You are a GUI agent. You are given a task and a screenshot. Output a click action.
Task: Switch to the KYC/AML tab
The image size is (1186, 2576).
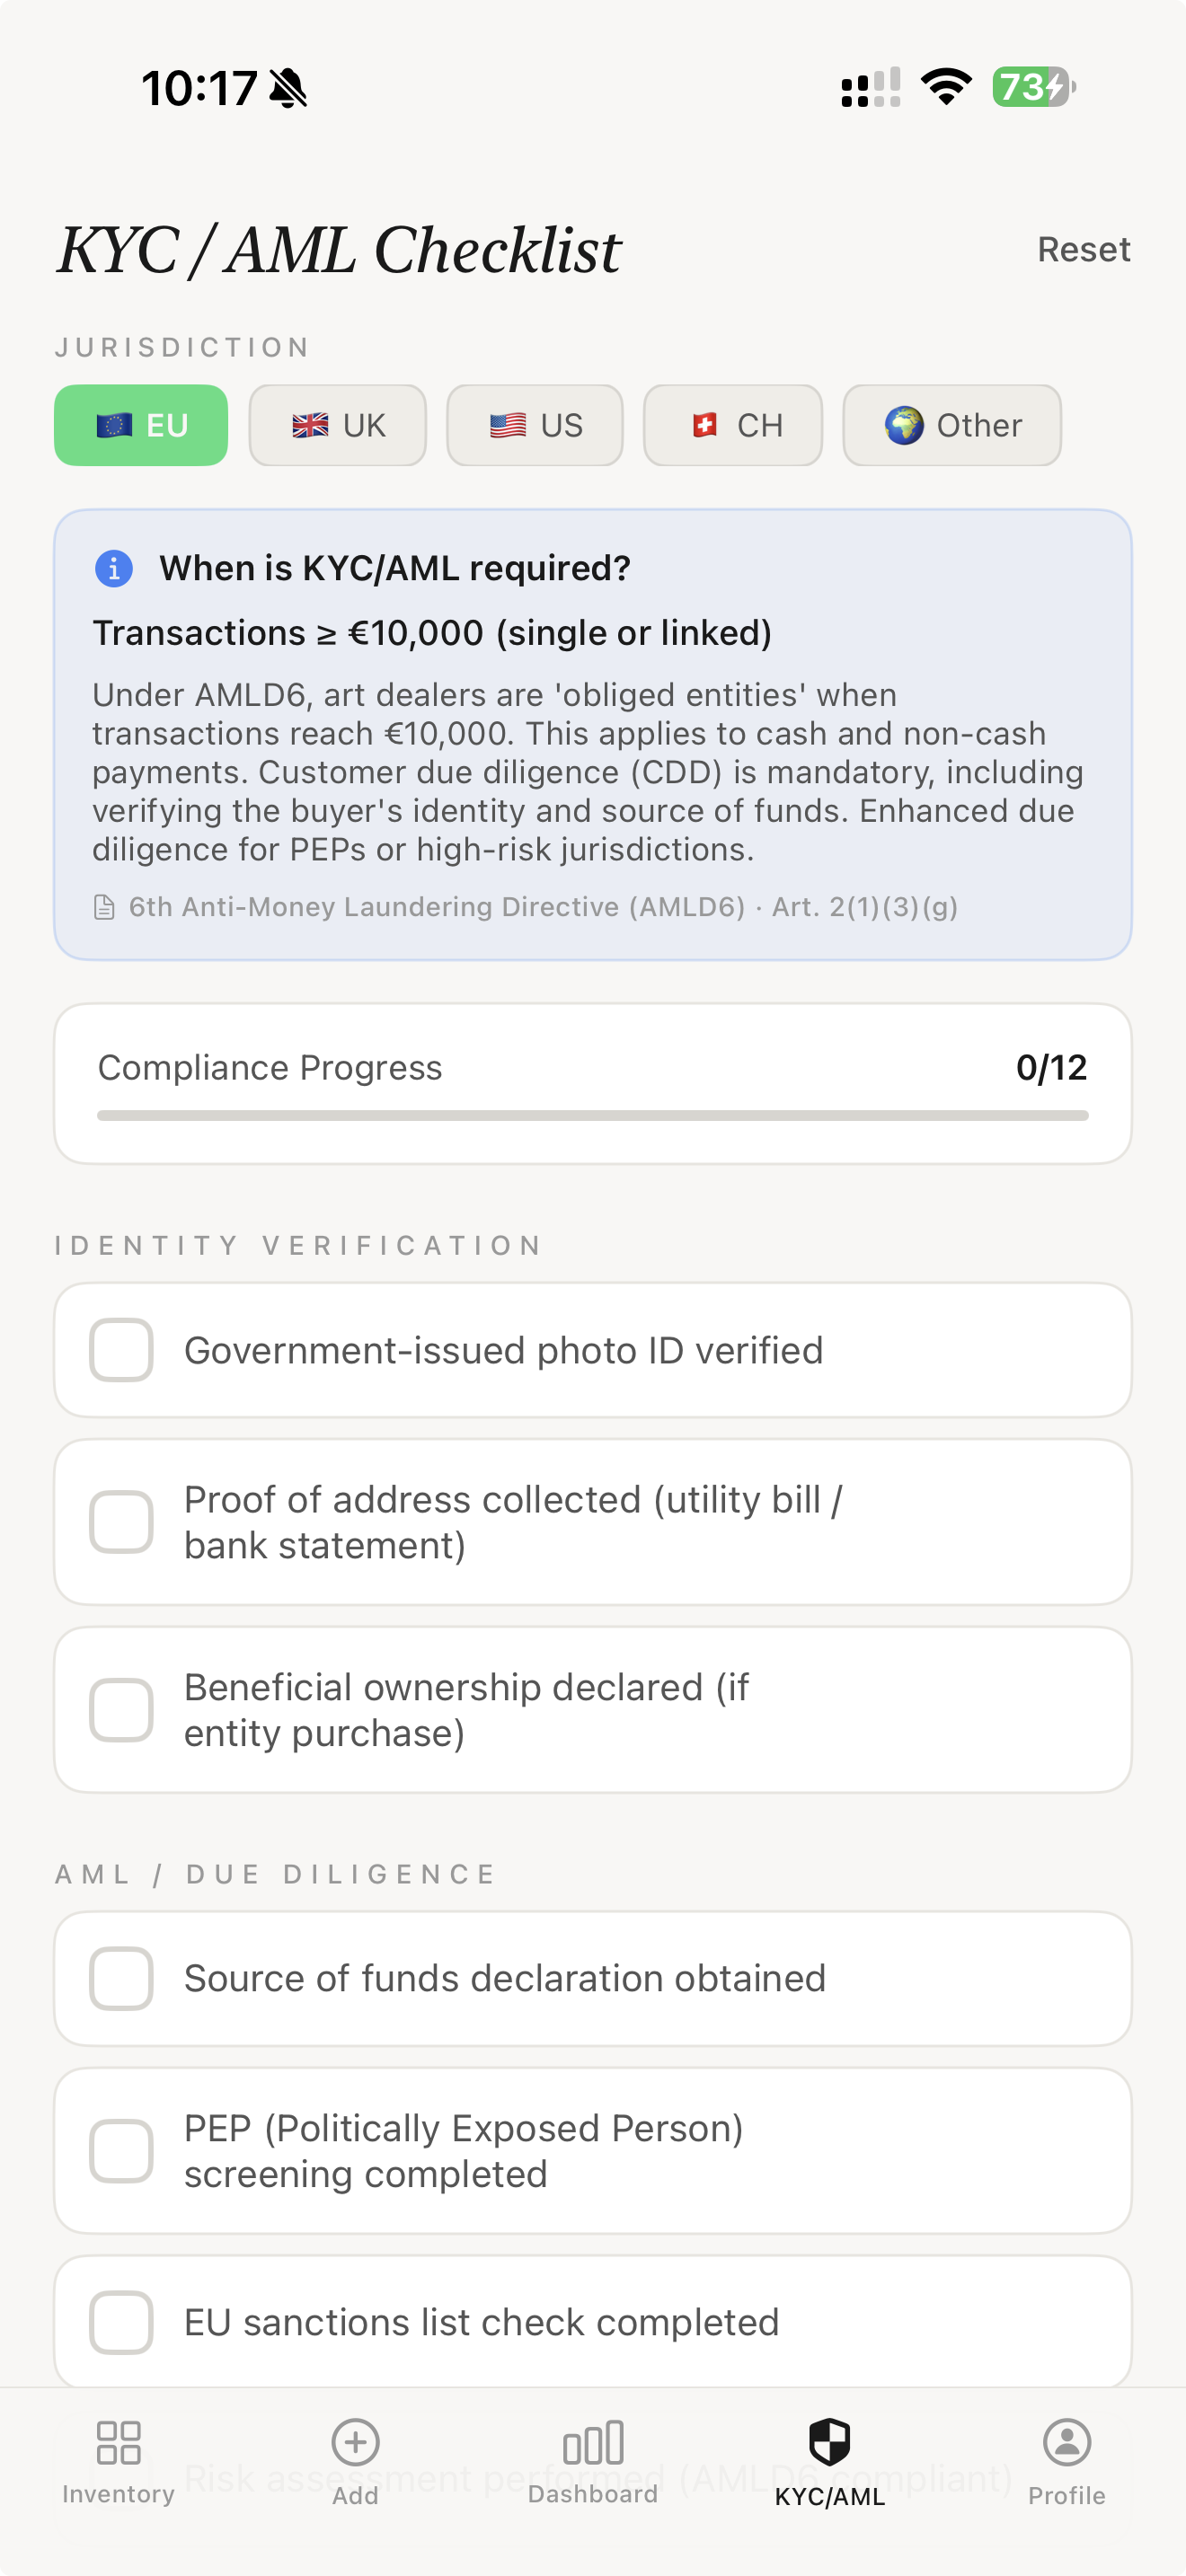[830, 2460]
